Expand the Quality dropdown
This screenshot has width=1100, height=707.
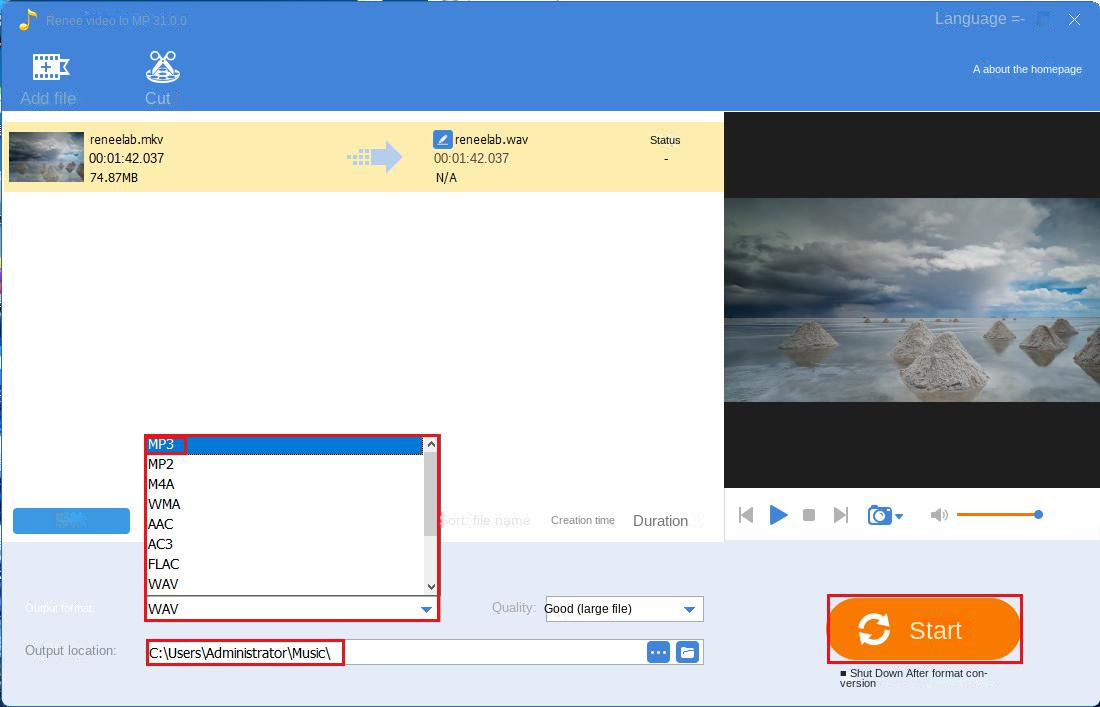[689, 609]
